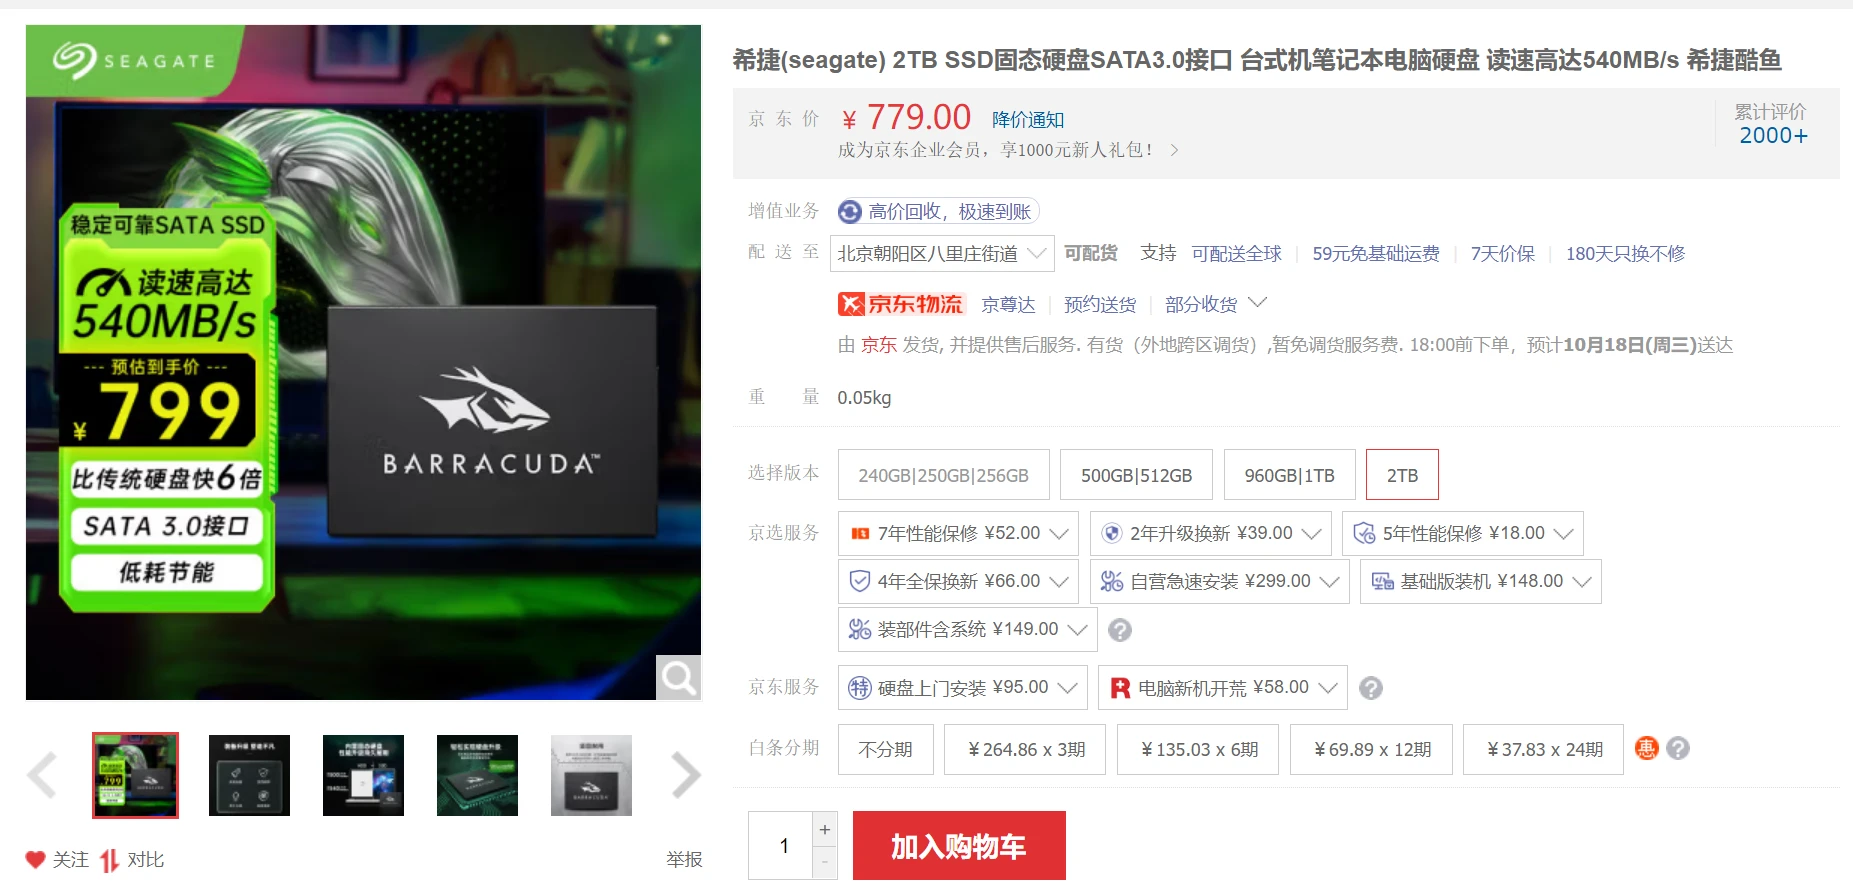Select the fourth thumbnail showing SSD on green

pos(477,775)
